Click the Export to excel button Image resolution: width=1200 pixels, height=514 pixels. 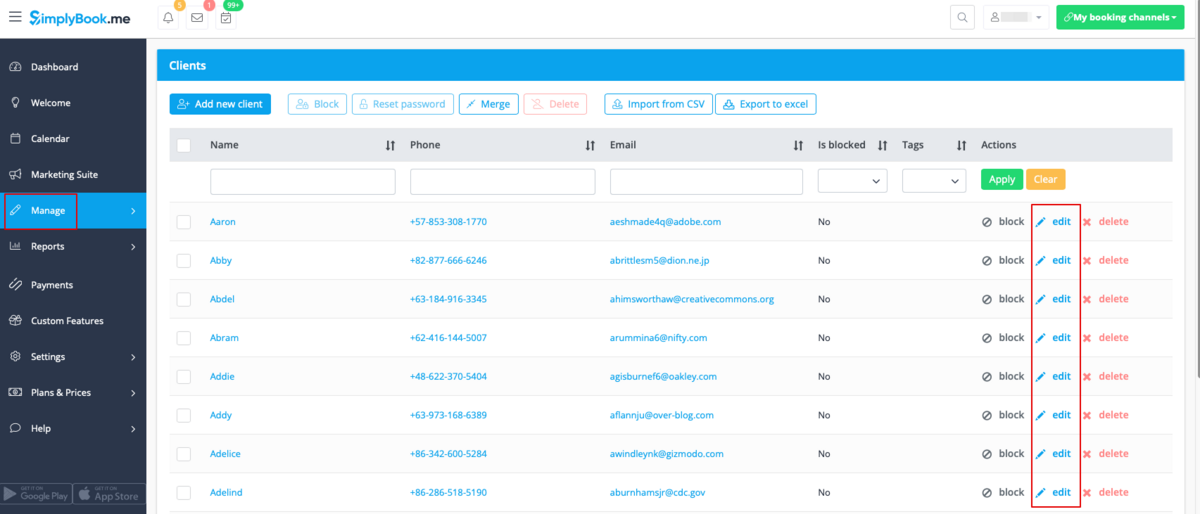[766, 104]
